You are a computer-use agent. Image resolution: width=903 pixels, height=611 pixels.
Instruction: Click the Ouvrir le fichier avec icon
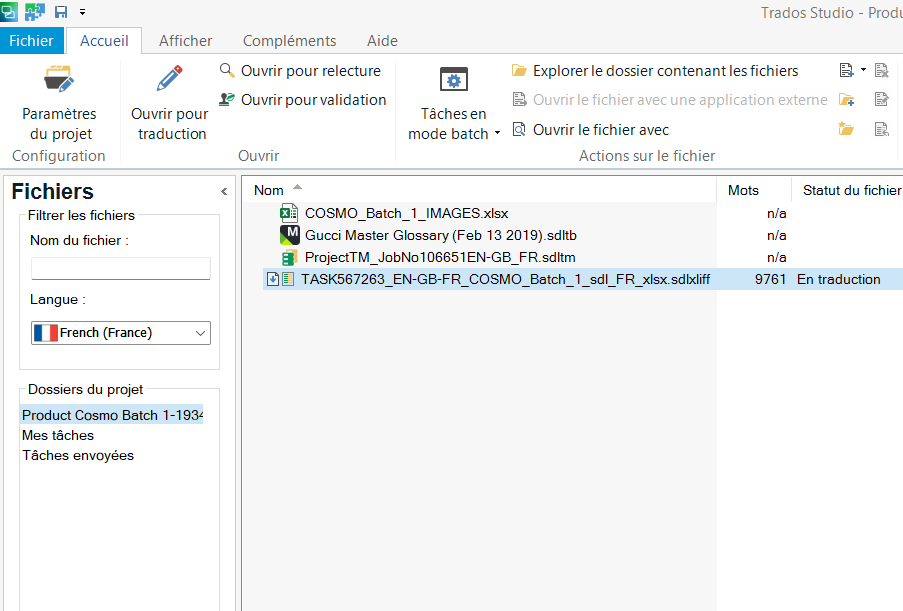[519, 129]
